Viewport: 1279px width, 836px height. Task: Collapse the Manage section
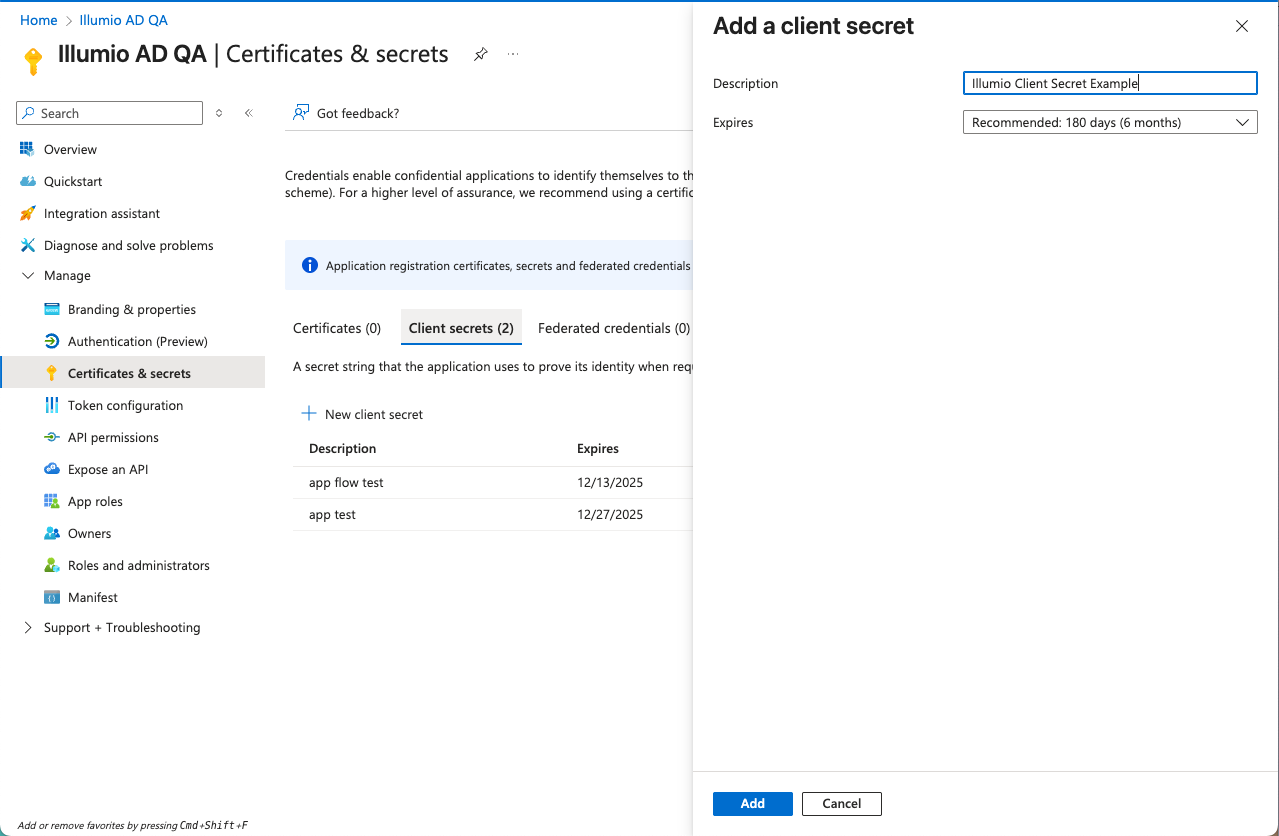tap(27, 275)
